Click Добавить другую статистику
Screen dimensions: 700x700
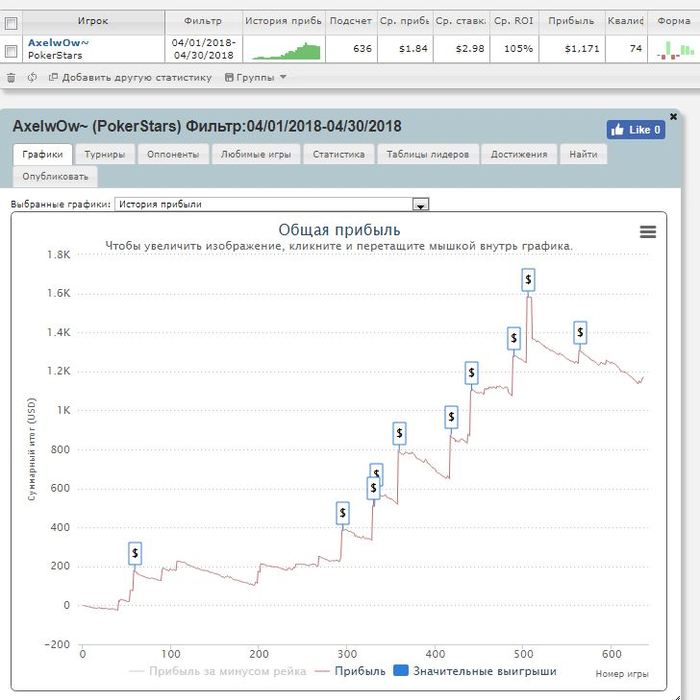(x=130, y=78)
